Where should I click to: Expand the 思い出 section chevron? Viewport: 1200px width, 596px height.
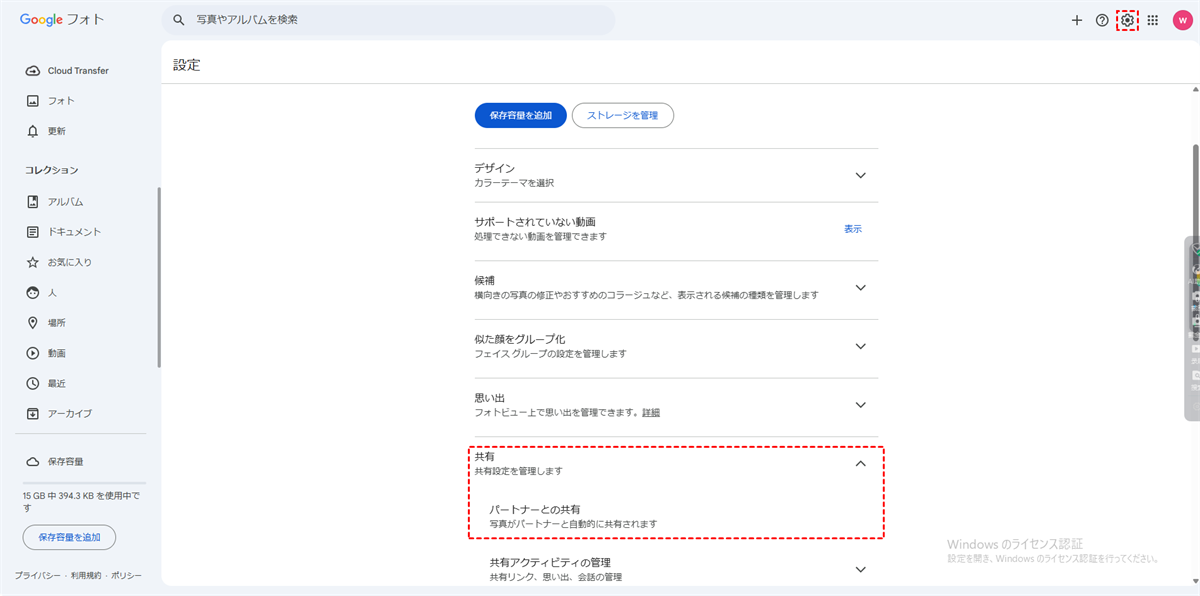click(x=861, y=405)
